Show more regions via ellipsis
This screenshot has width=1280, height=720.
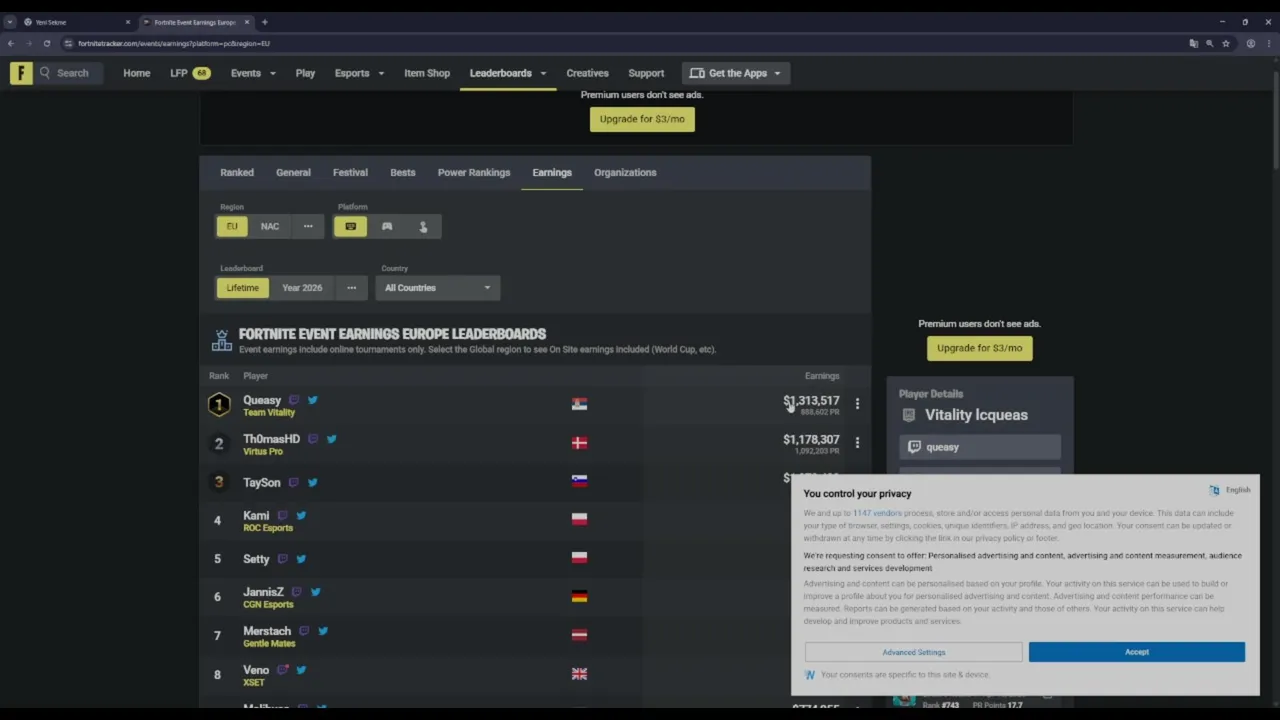308,227
